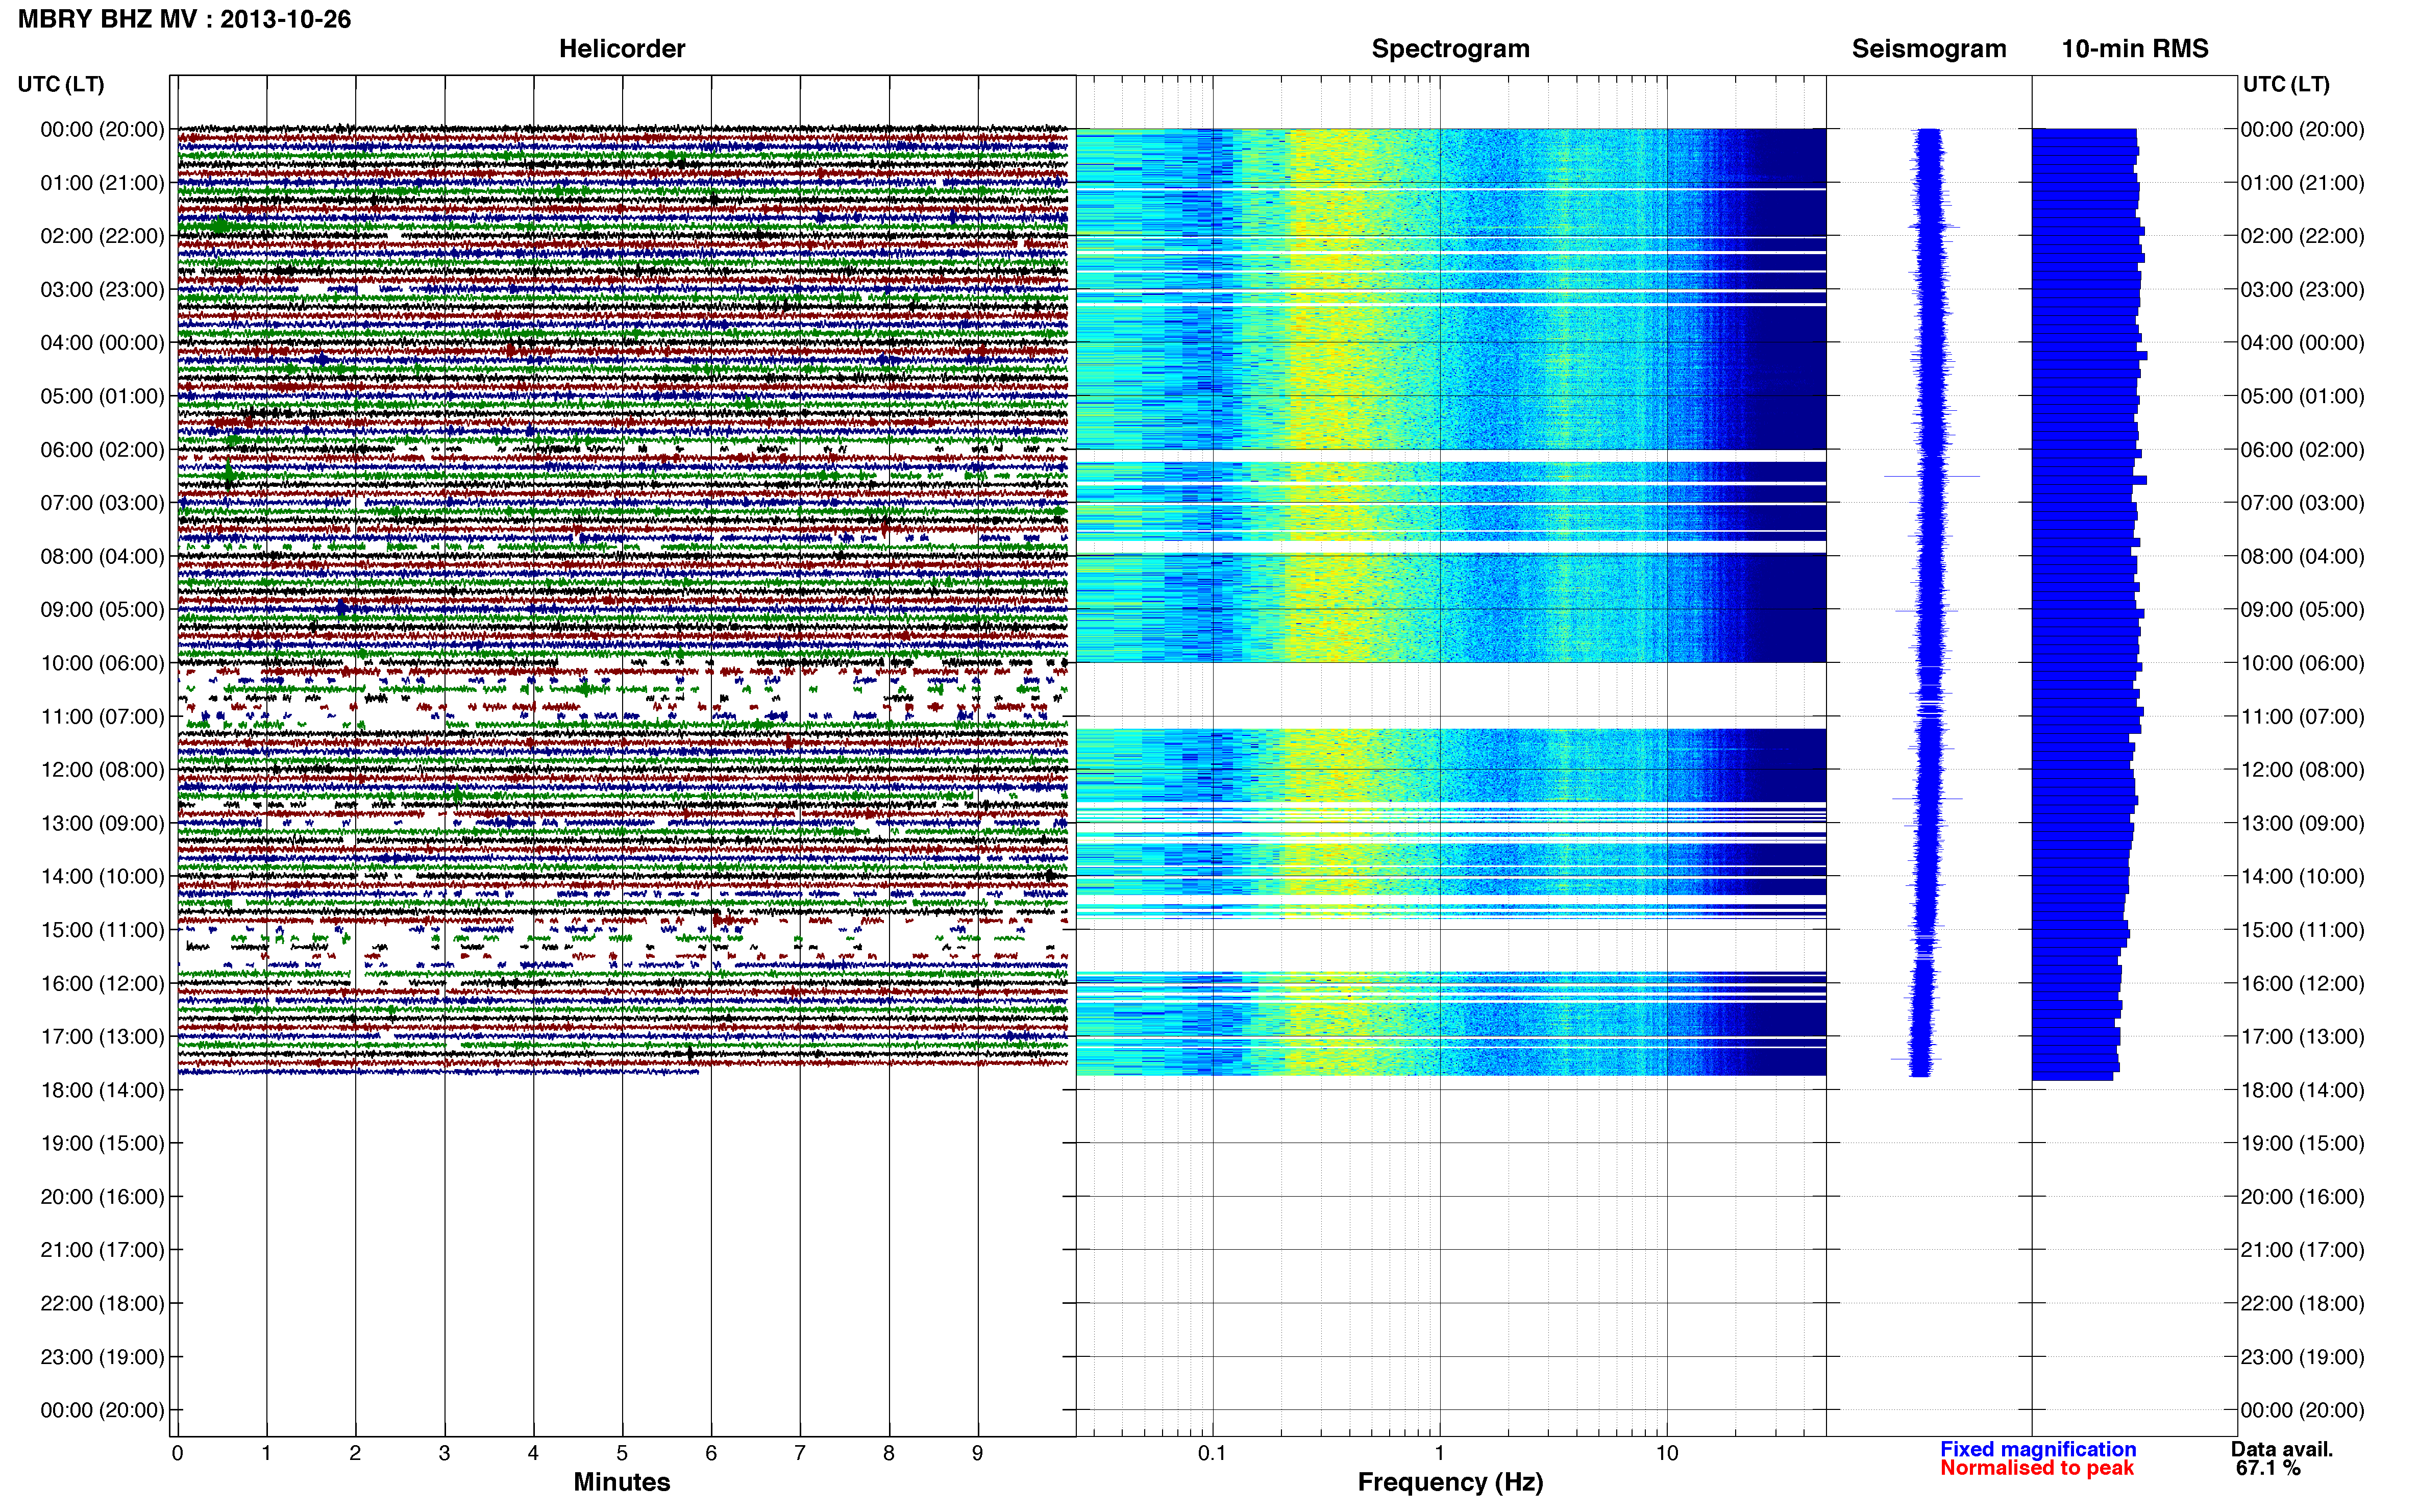Click the right '01:00 (21:00)' time label

(2303, 183)
